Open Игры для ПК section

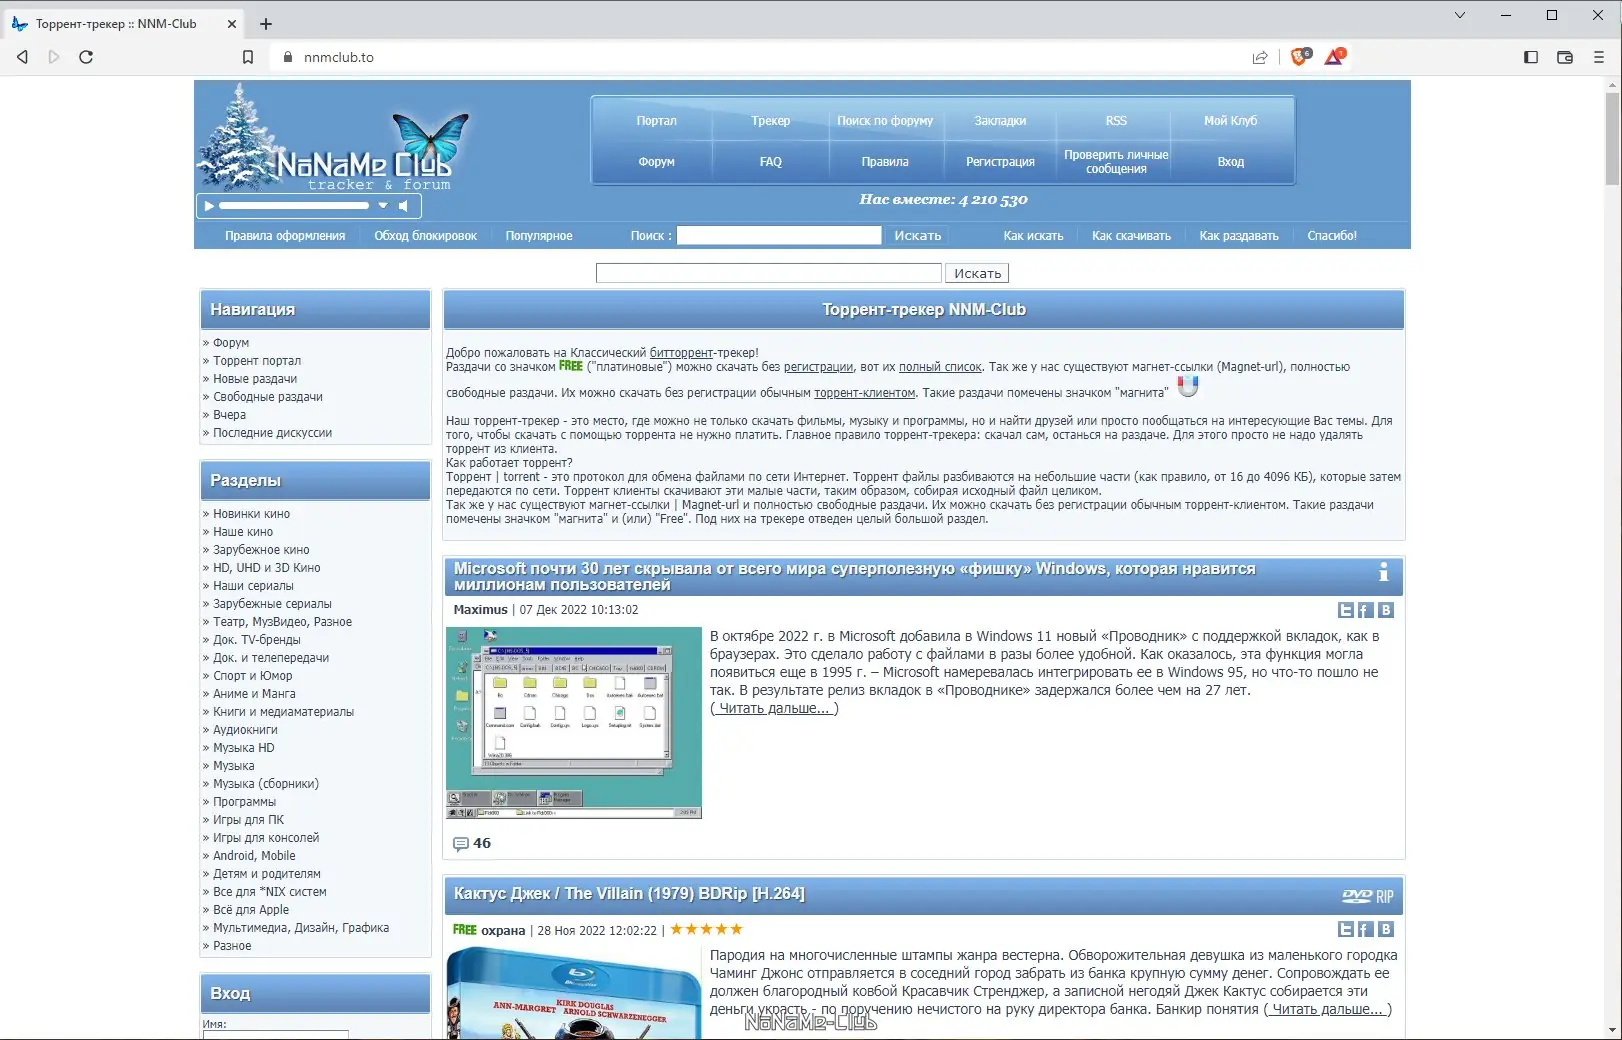248,820
